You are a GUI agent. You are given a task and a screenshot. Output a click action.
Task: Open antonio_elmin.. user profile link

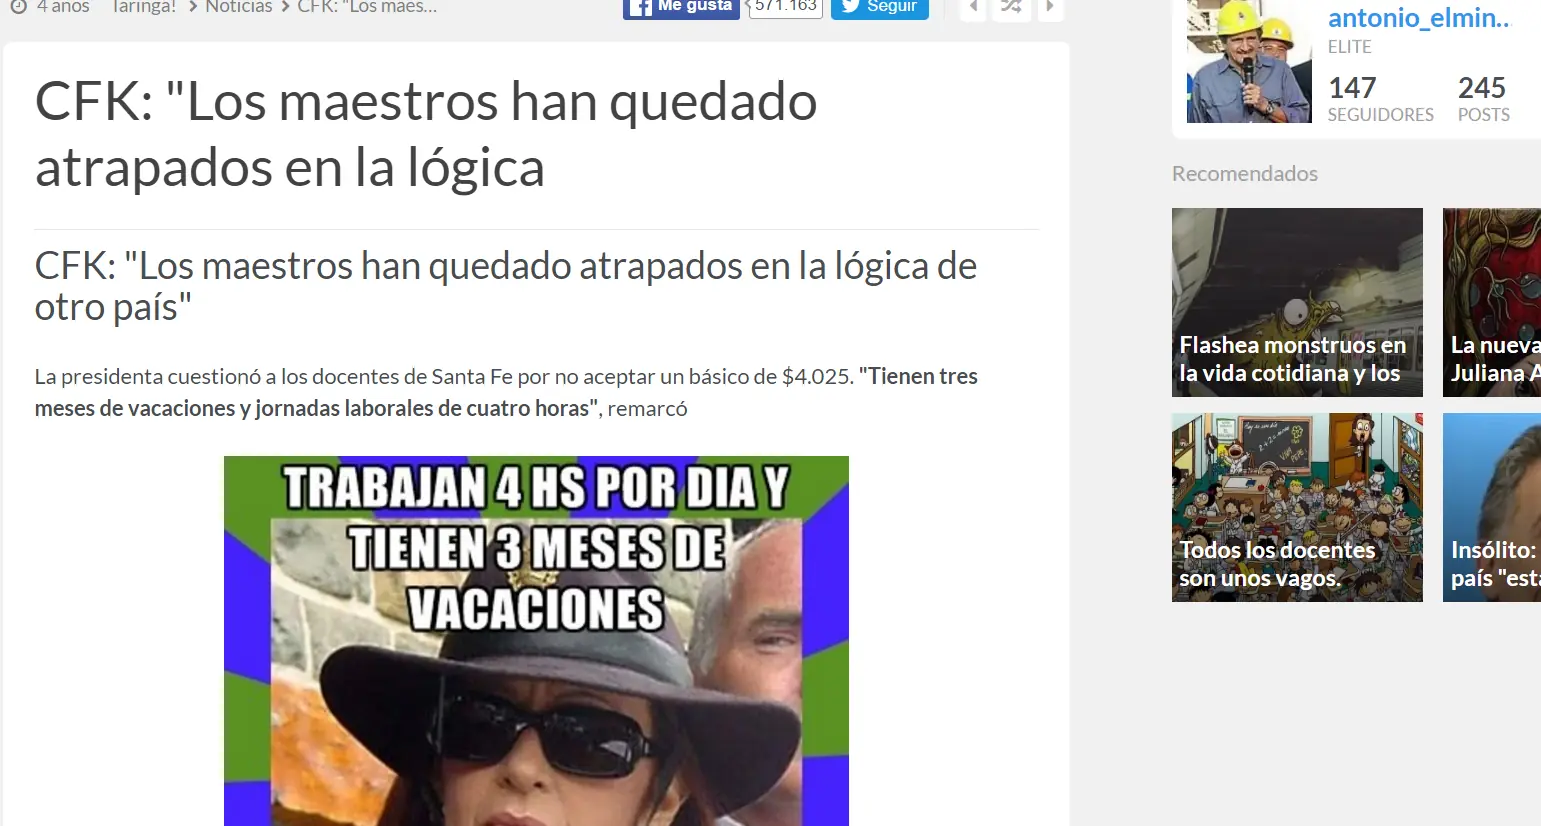coord(1419,17)
